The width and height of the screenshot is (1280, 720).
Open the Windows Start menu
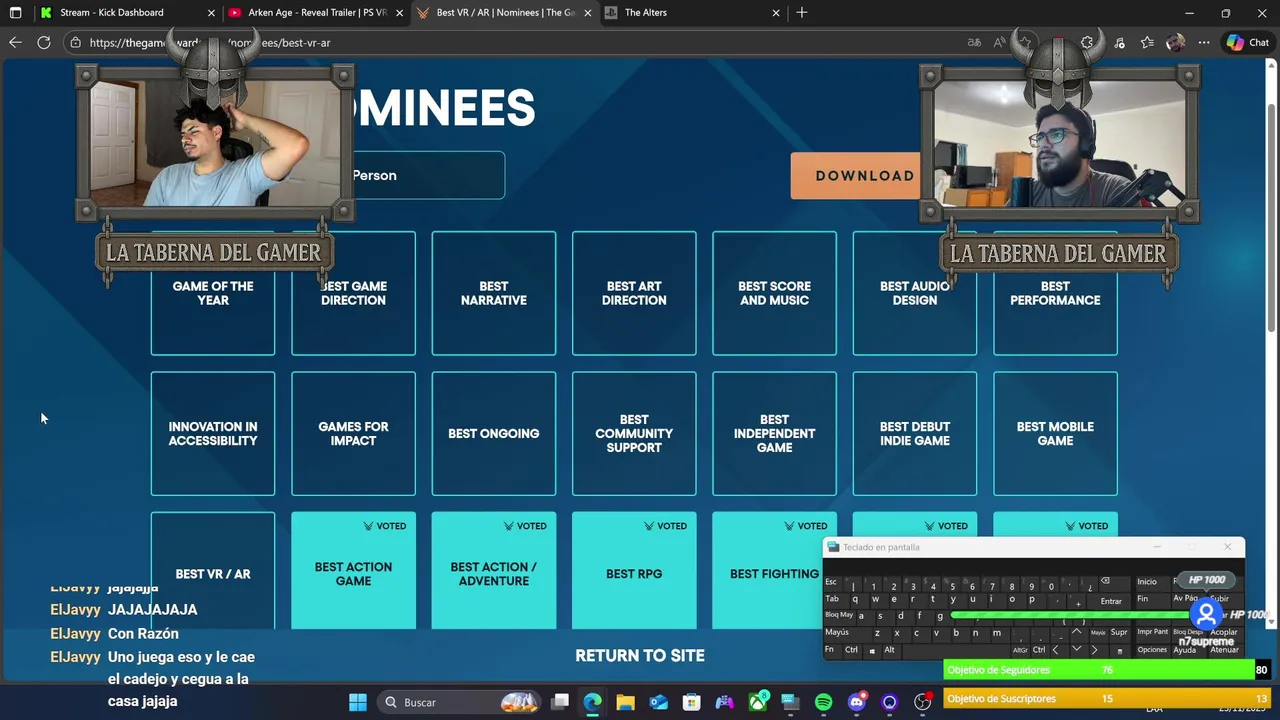[x=357, y=702]
